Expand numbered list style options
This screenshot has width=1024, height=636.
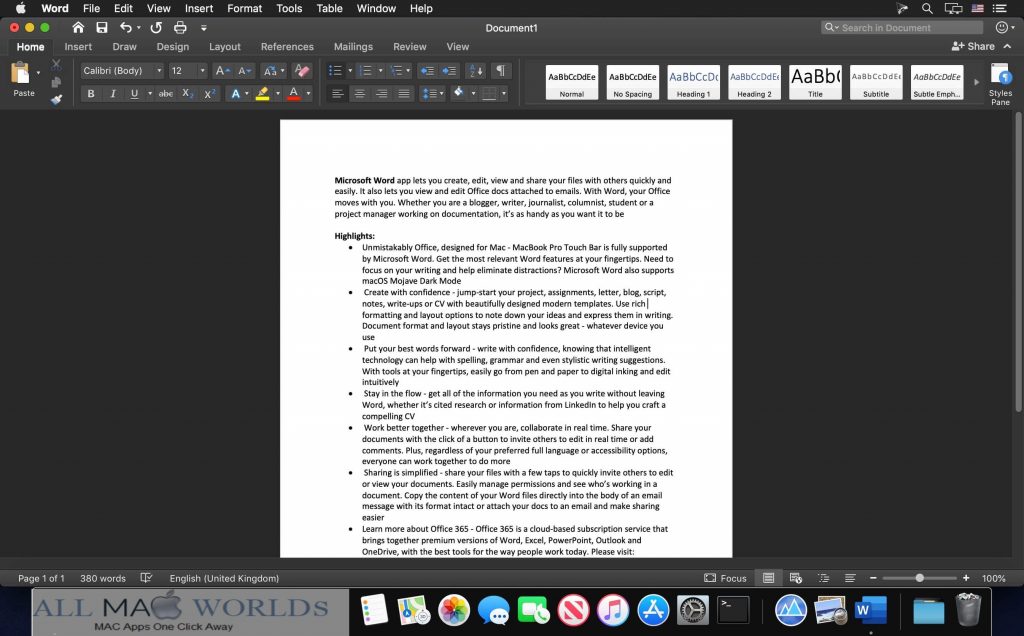[x=381, y=71]
